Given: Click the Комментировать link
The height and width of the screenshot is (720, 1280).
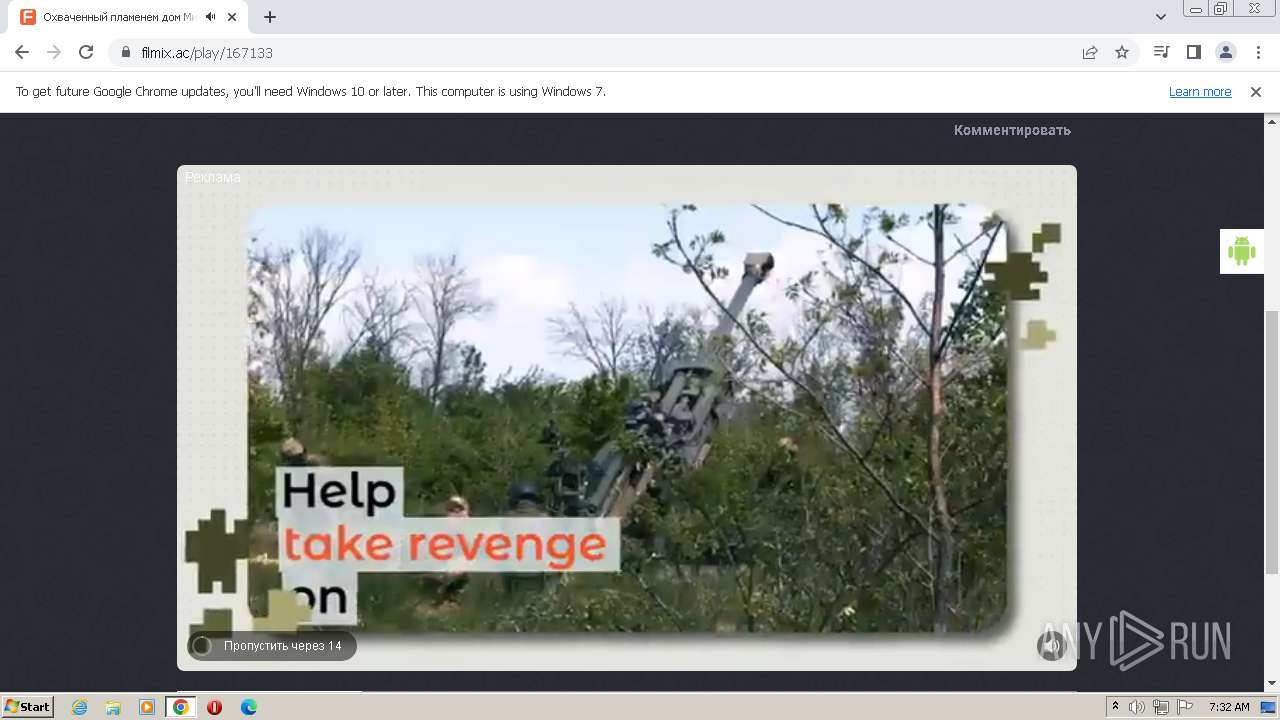Looking at the screenshot, I should [1012, 130].
